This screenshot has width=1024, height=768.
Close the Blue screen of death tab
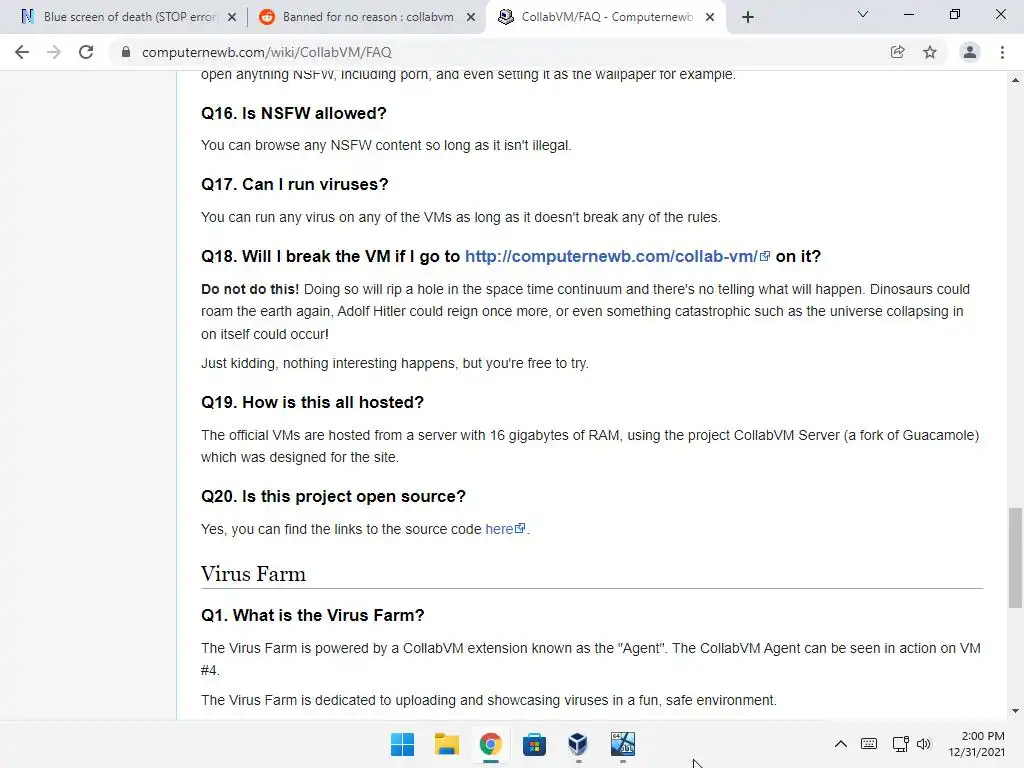232,17
